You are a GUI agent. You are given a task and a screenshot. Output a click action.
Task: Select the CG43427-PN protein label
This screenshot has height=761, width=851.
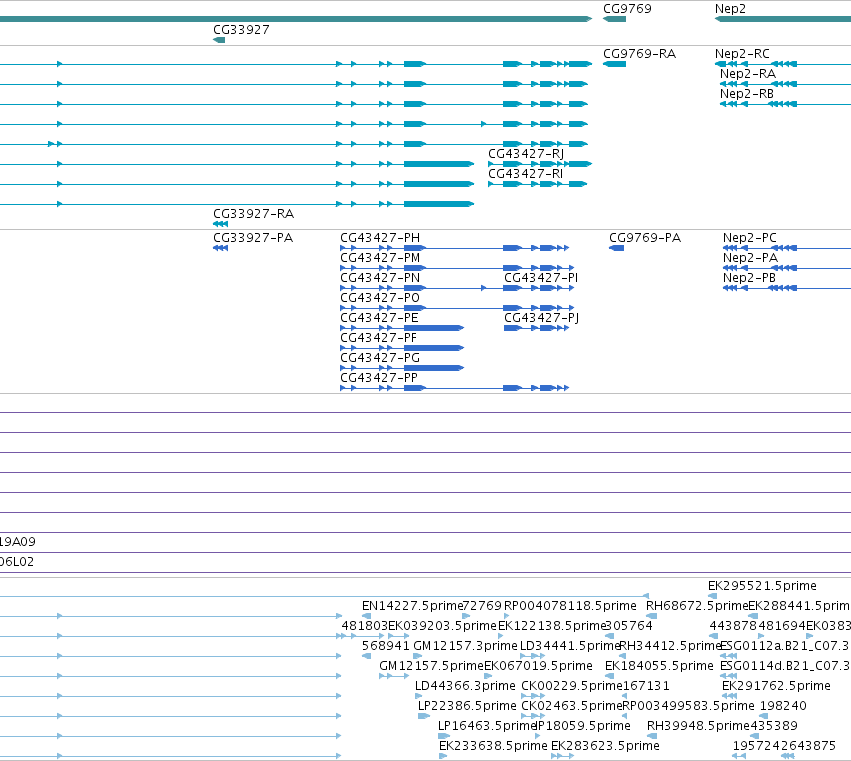tap(380, 278)
